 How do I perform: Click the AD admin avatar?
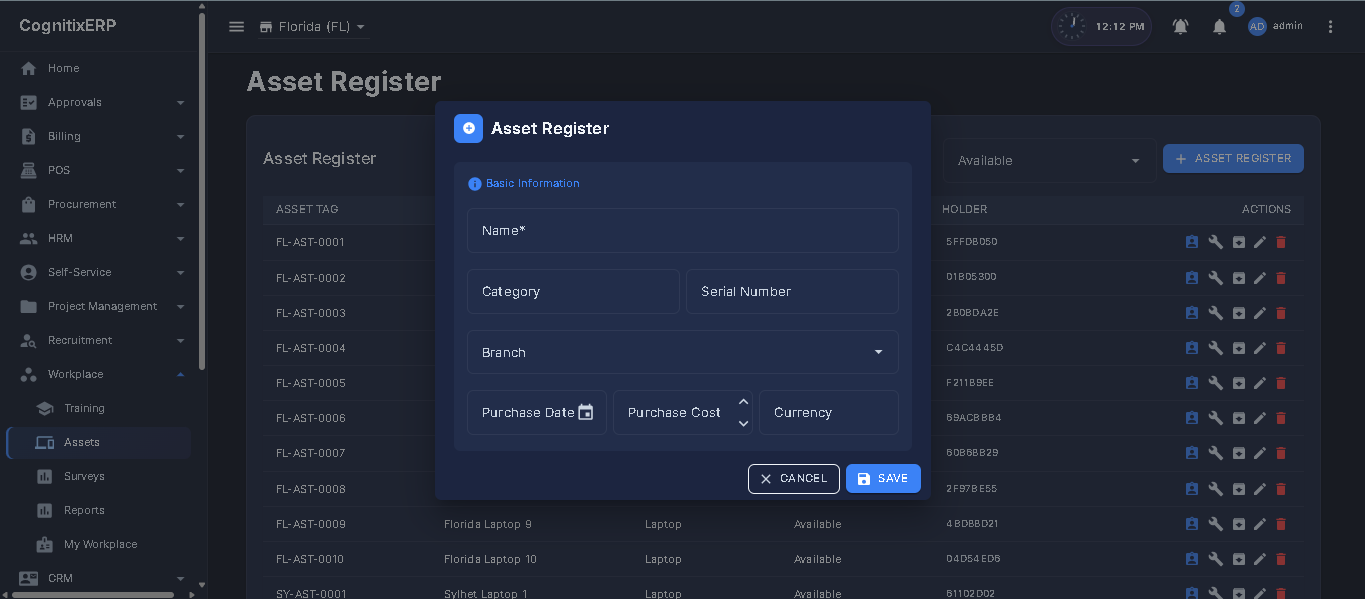1257,27
